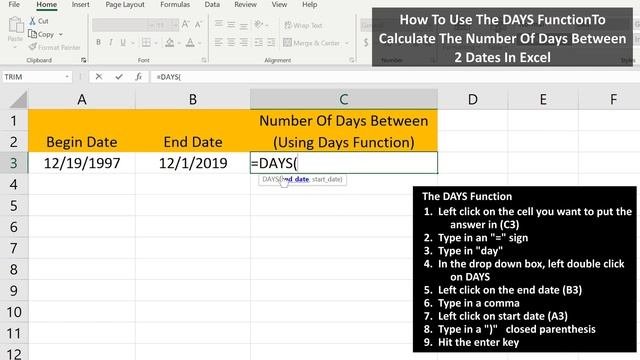Switch to the Insert tab

coord(80,4)
